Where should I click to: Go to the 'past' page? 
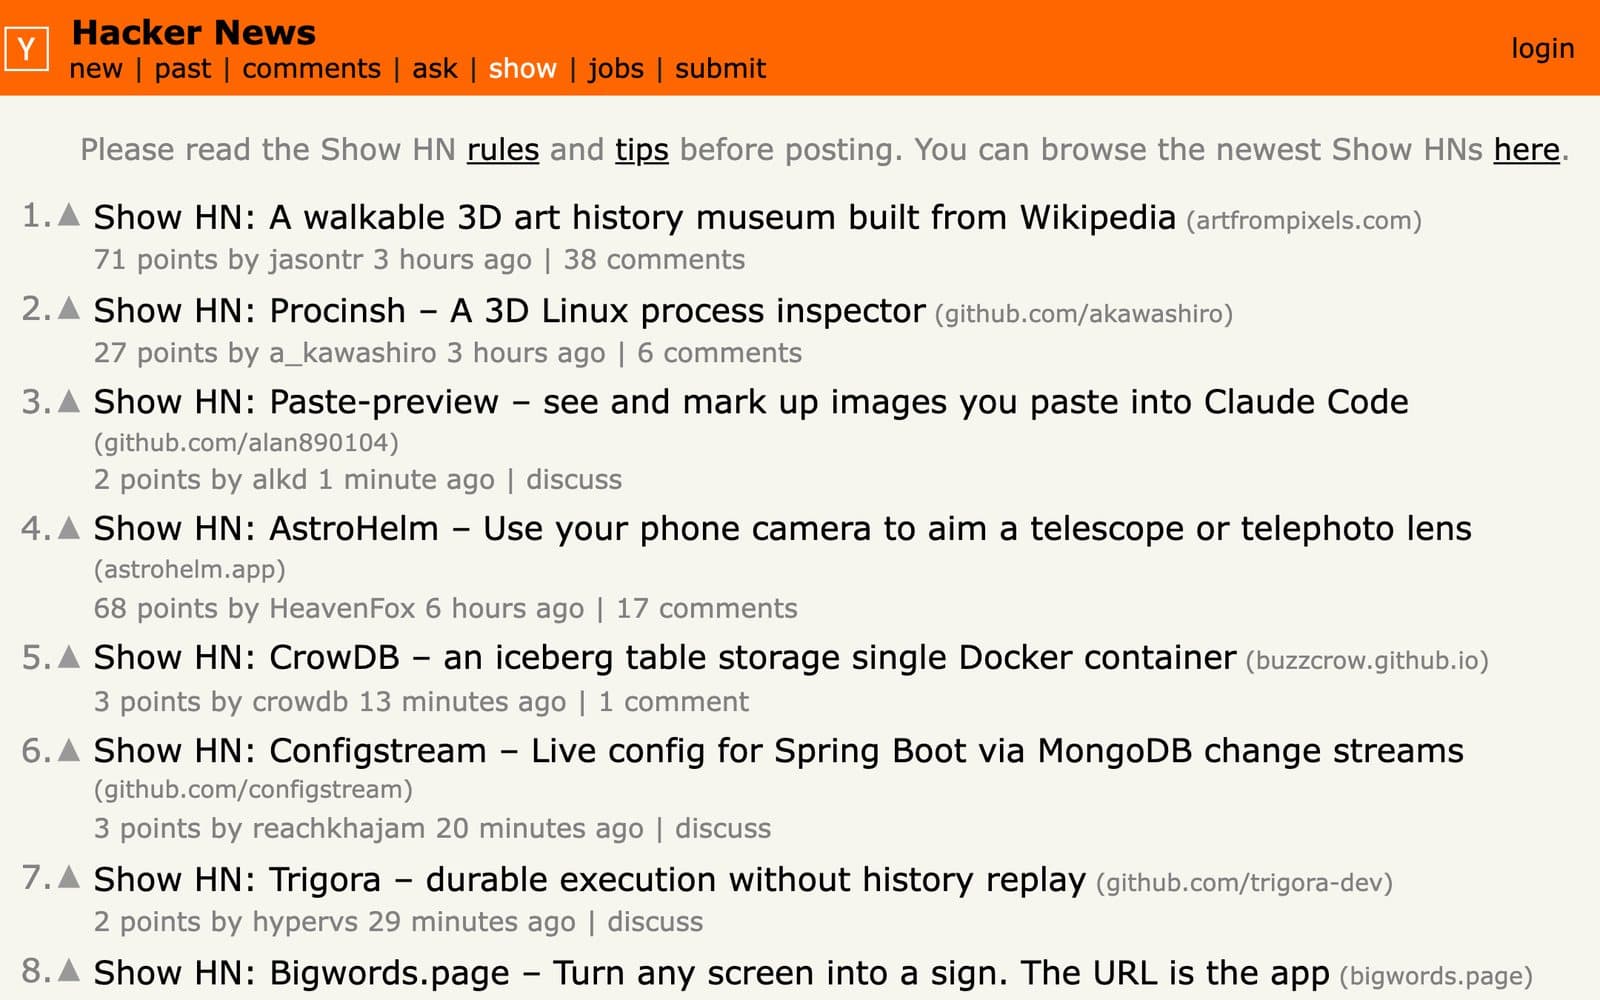(x=183, y=69)
